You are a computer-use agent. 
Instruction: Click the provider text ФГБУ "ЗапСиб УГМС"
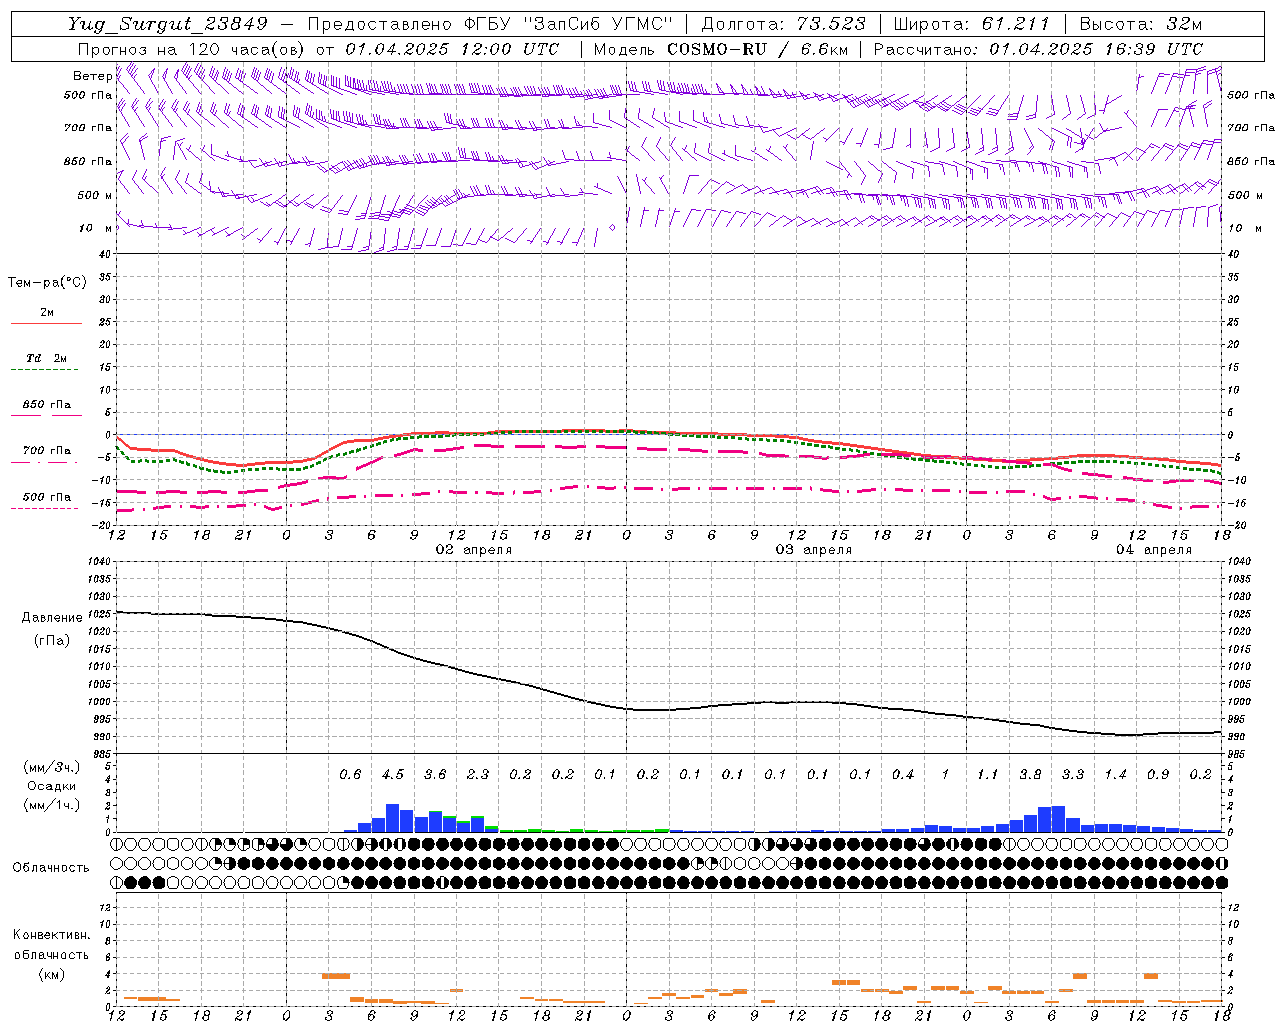[x=567, y=24]
